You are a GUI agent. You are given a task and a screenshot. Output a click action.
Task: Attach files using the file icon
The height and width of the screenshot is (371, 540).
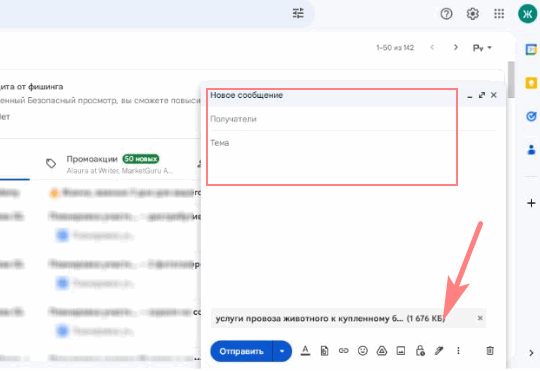point(324,351)
